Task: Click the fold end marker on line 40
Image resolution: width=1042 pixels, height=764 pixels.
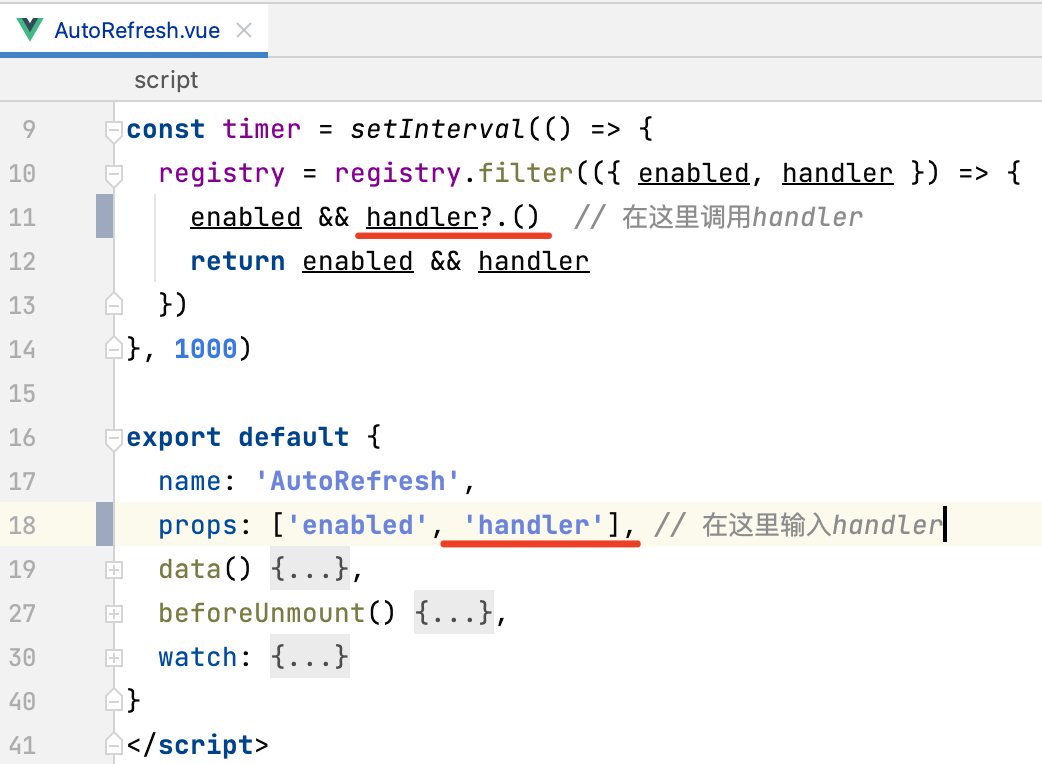Action: coord(114,701)
